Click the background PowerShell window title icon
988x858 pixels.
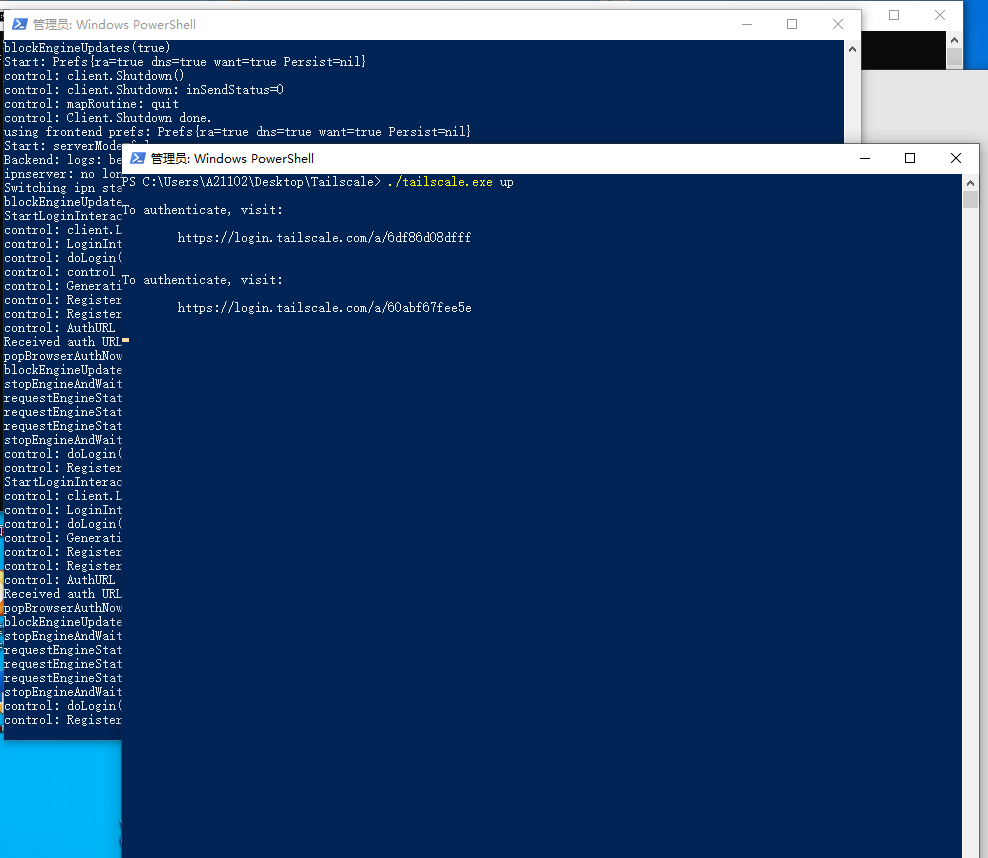20,24
